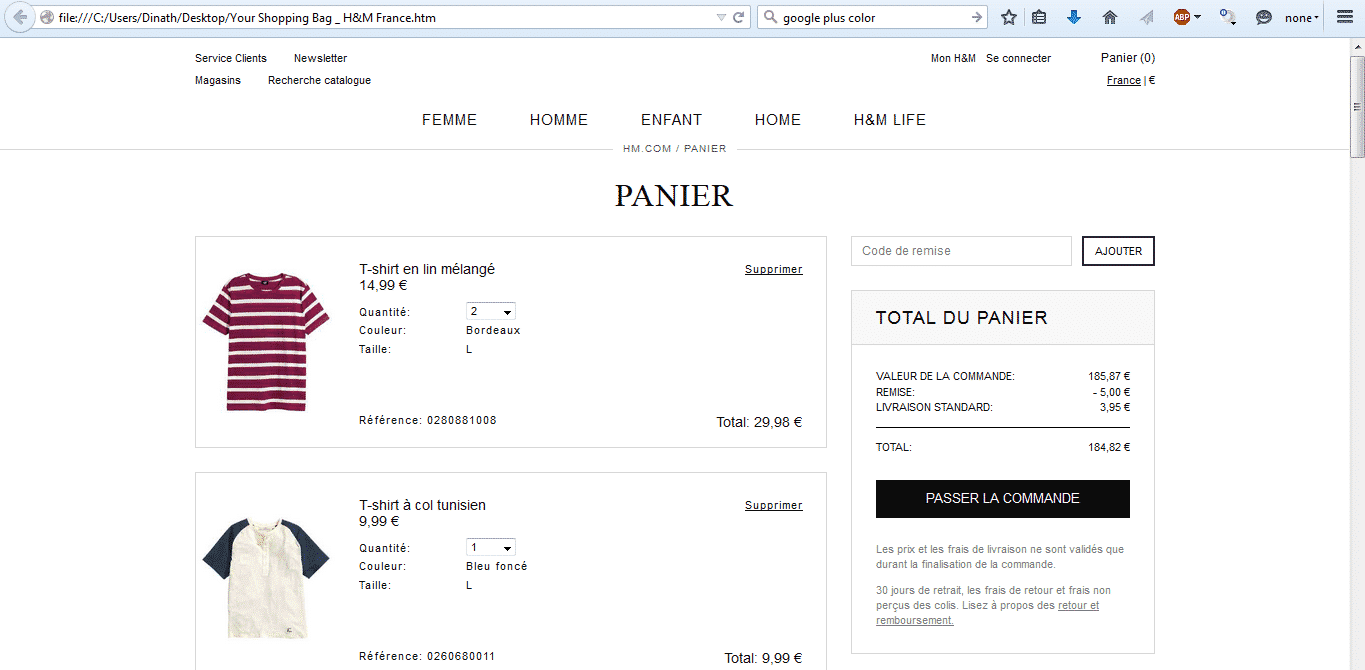Click the delivery cost '3,95 €'
Screen dimensions: 1365x670
point(1115,408)
